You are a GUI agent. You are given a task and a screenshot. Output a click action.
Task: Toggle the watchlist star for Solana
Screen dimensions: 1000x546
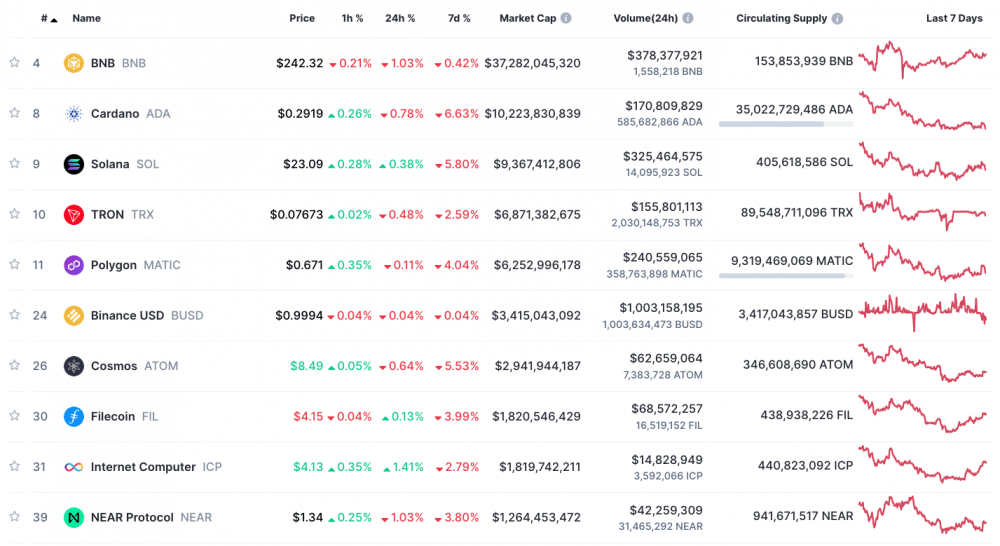(14, 163)
